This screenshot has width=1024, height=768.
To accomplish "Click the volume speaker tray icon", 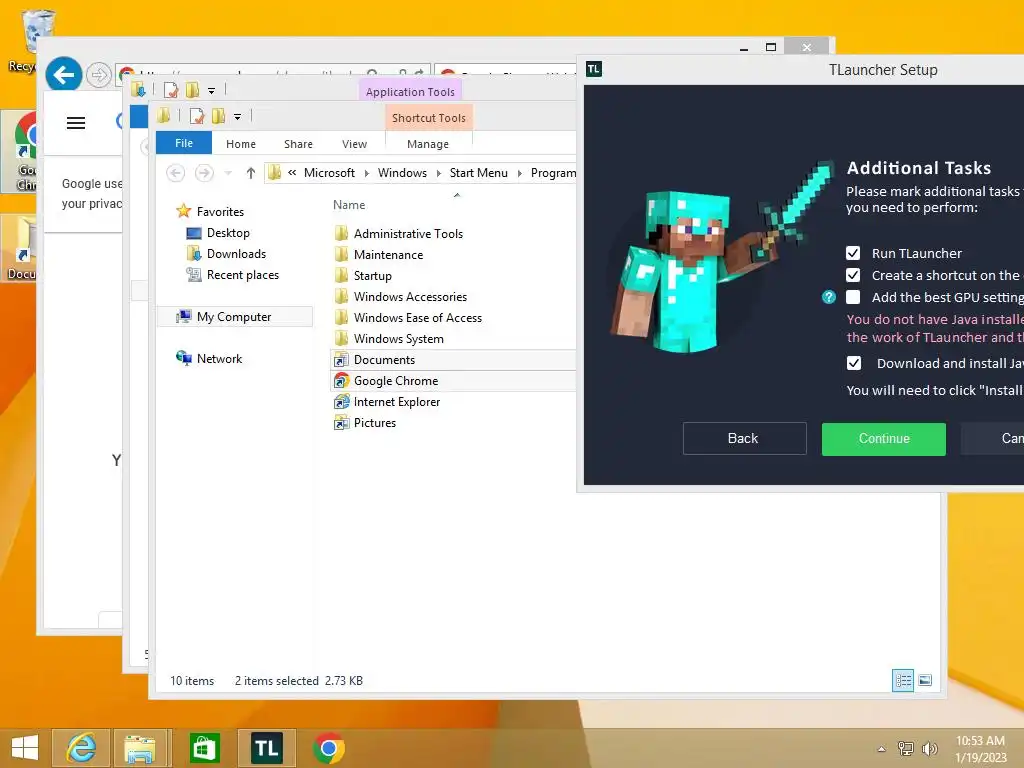I will (929, 748).
